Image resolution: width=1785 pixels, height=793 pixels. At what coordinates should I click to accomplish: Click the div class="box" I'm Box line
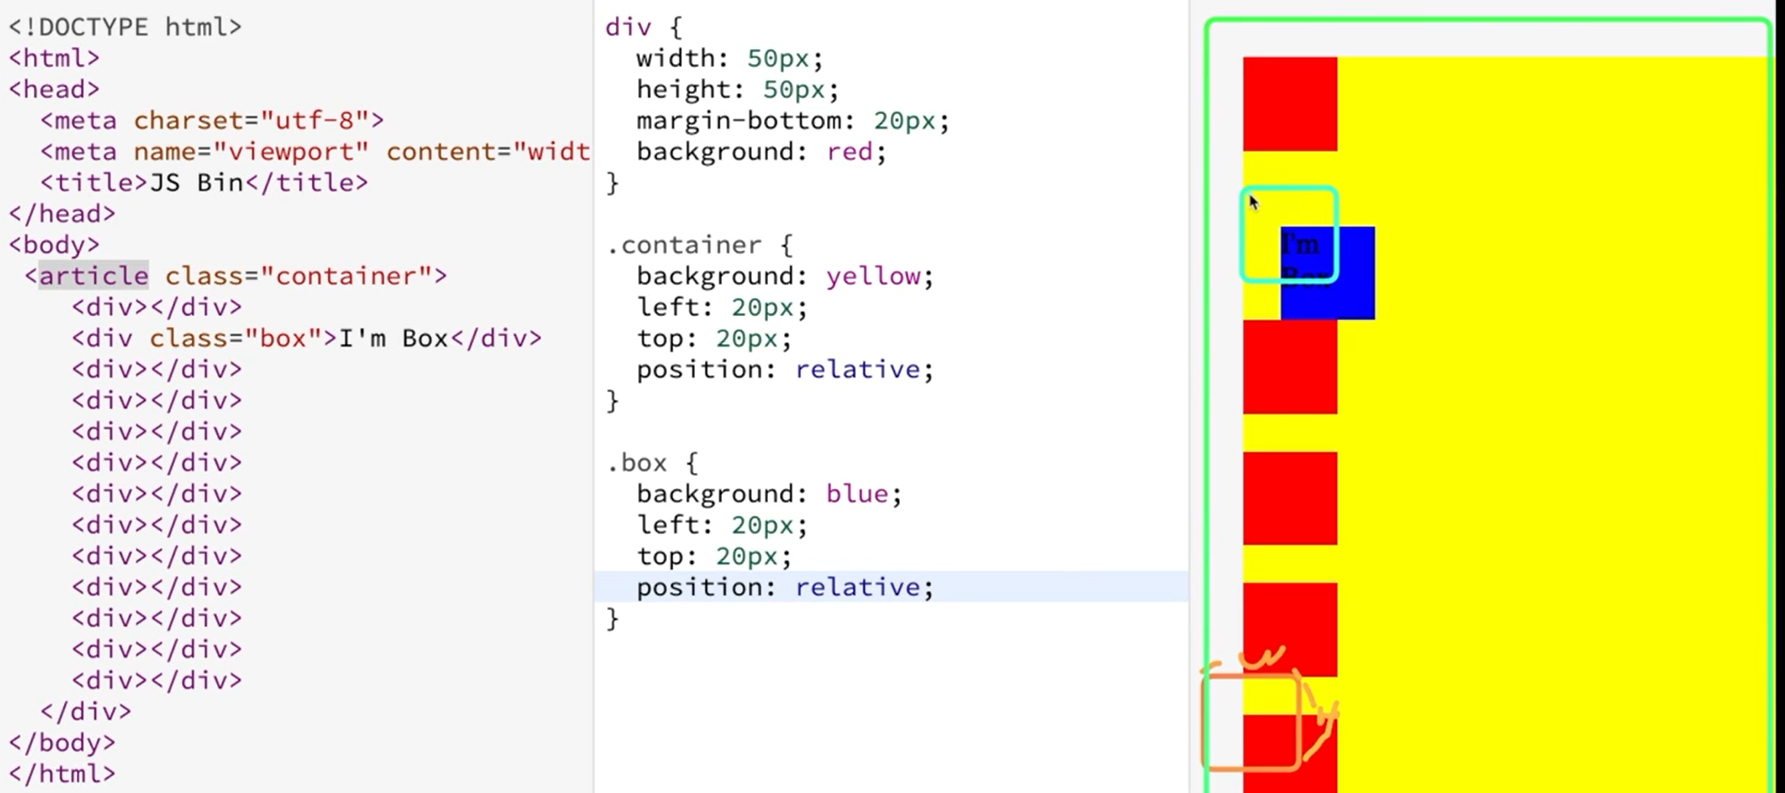coord(306,338)
